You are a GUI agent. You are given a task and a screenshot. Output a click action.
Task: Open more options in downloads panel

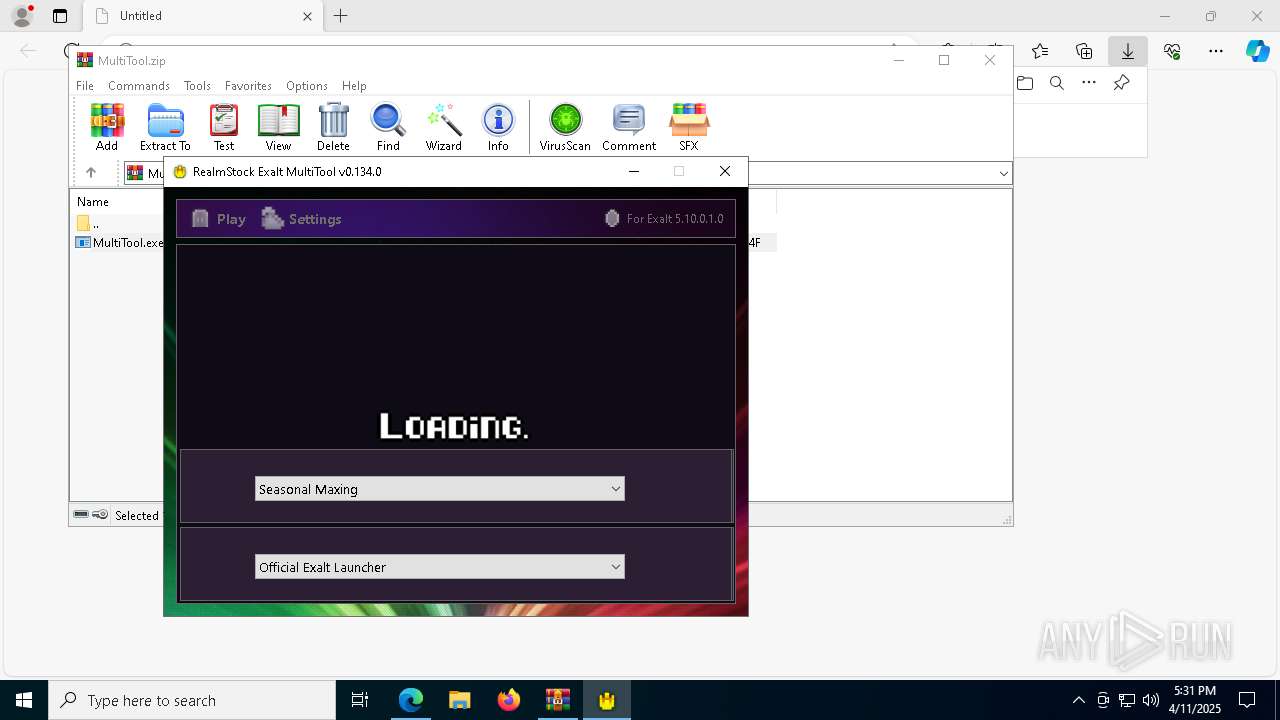tap(1089, 83)
